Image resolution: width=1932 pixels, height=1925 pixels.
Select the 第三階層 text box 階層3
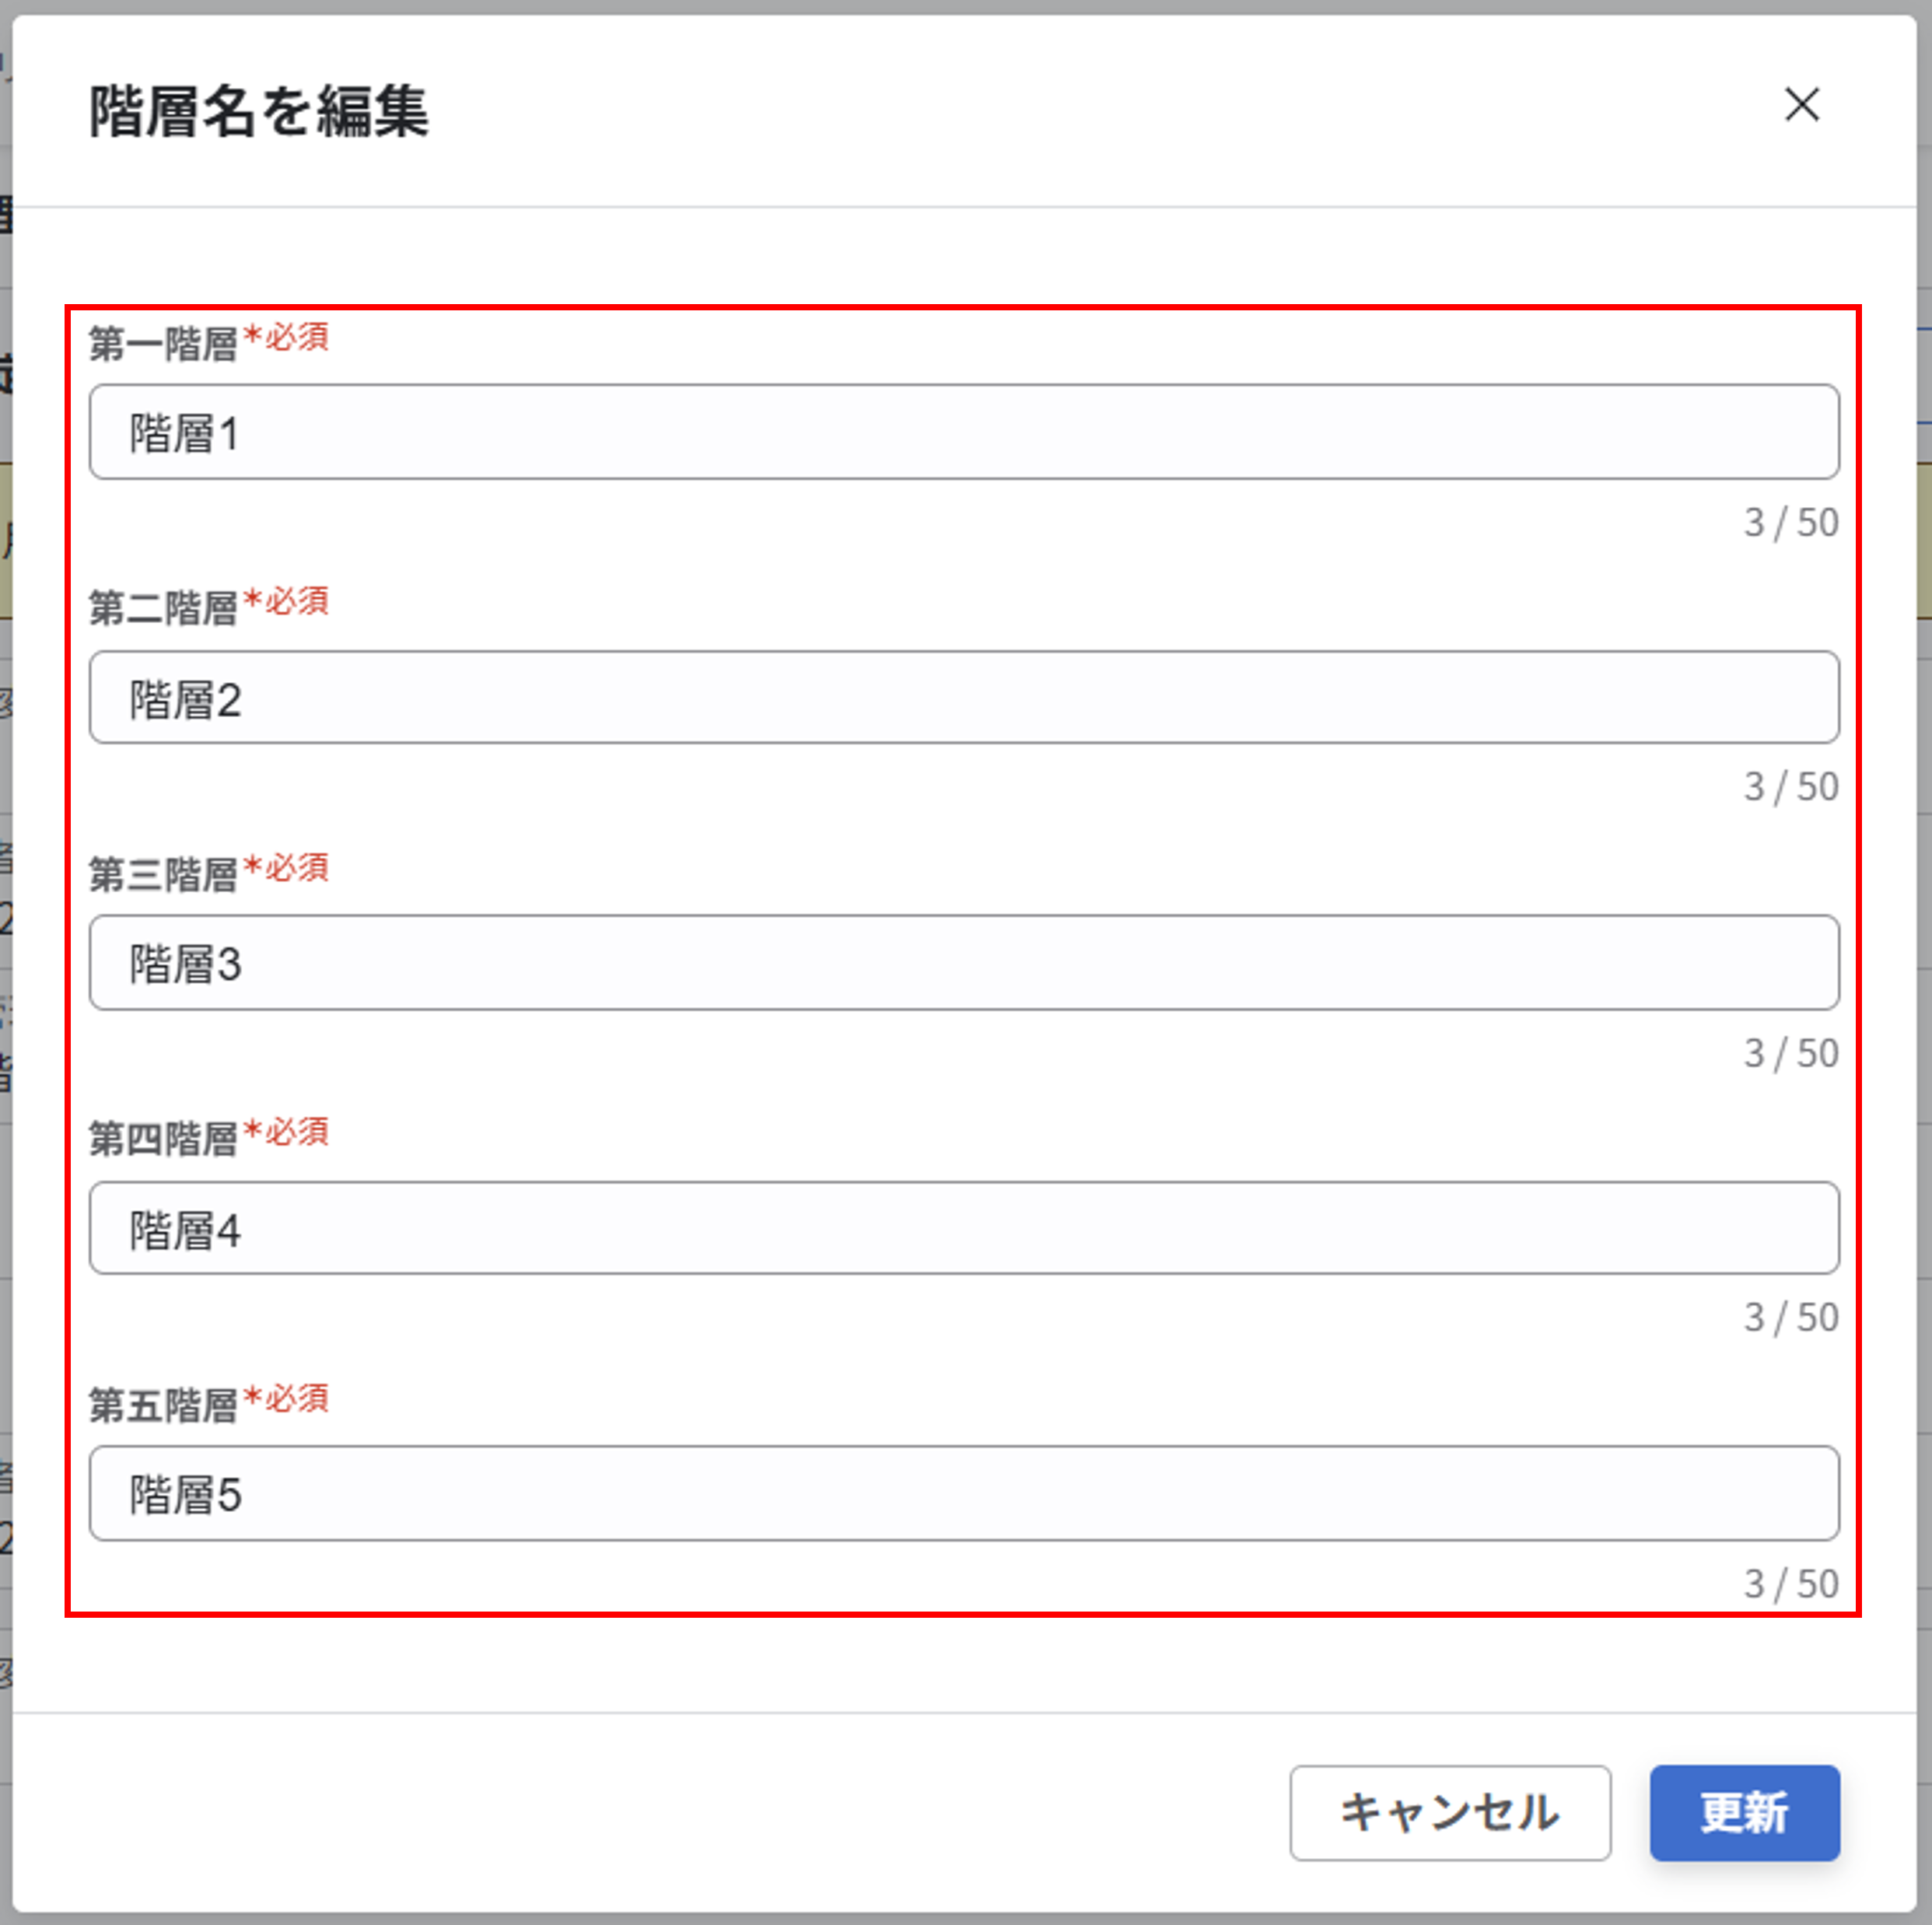(964, 962)
